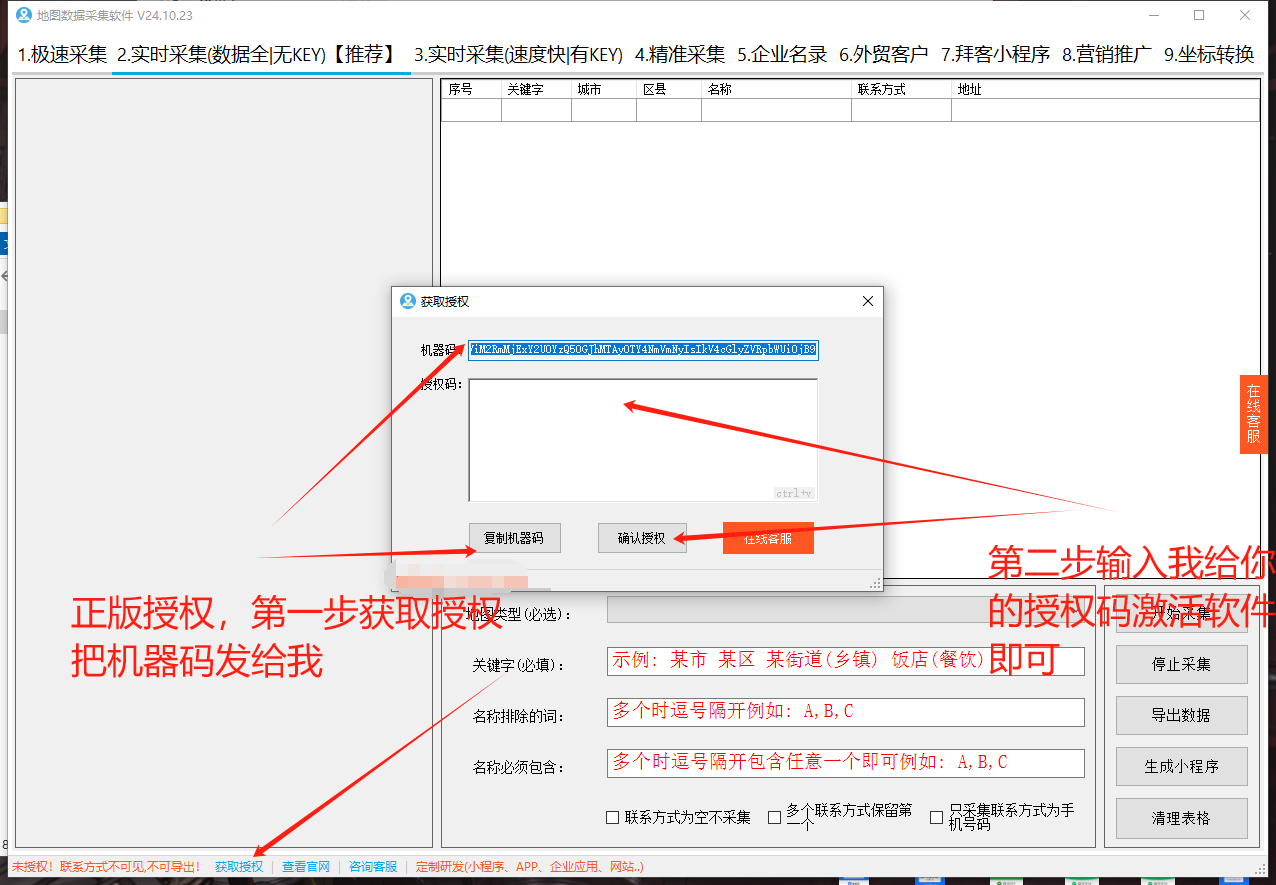The height and width of the screenshot is (885, 1276).
Task: Open the 地图类型 dropdown
Action: pyautogui.click(x=800, y=611)
